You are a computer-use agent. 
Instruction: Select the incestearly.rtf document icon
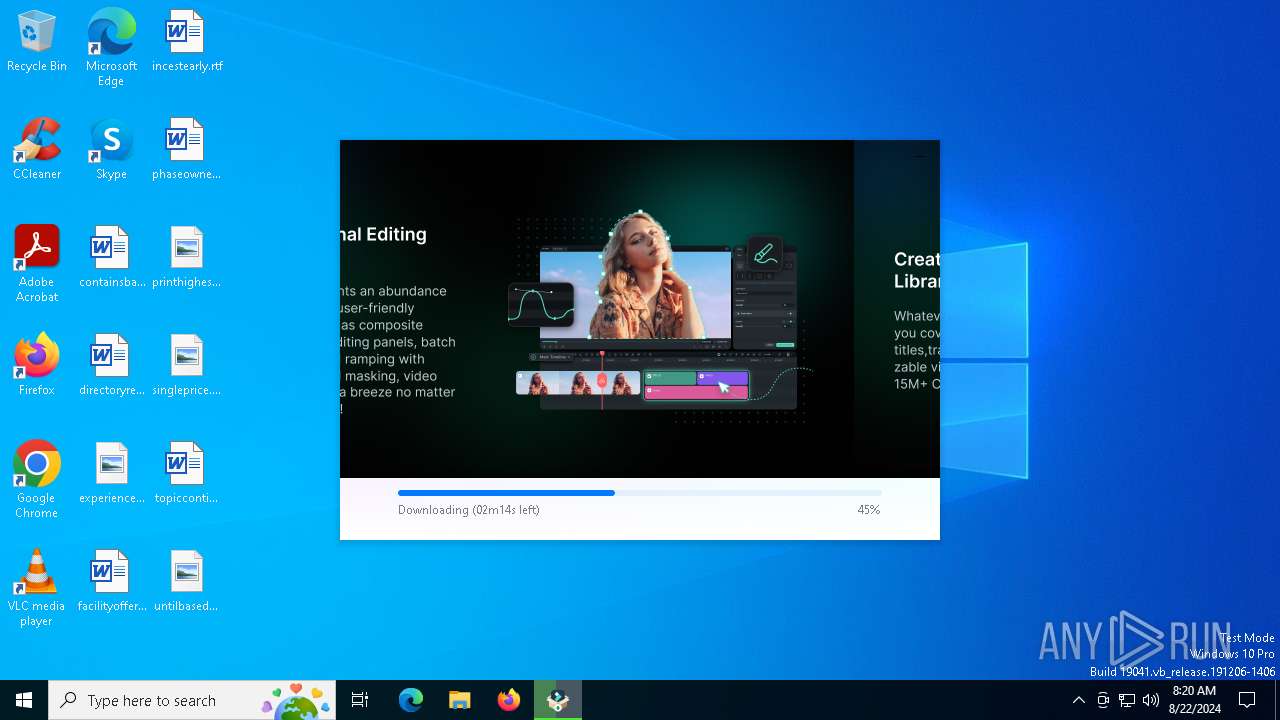187,42
